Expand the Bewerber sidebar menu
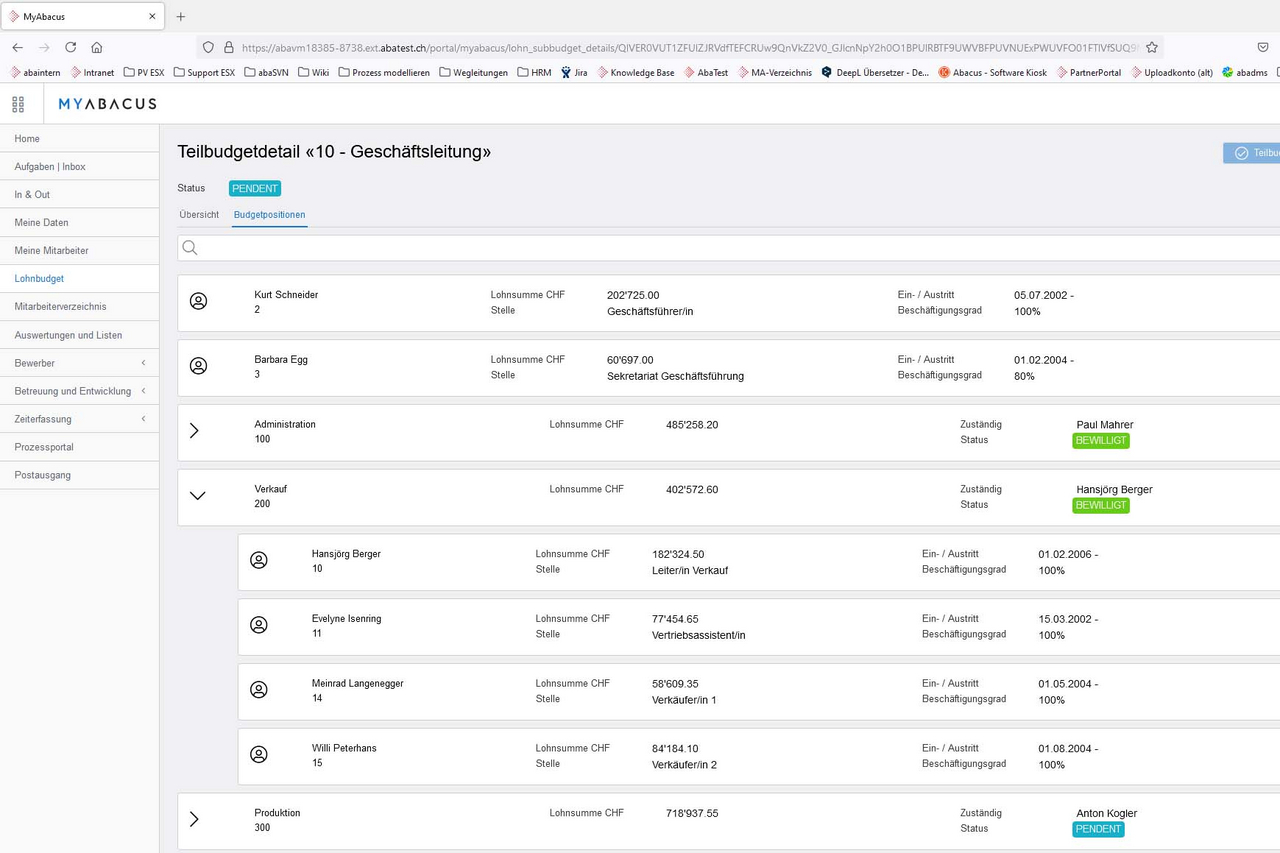Screen dimensions: 1280x853 click(x=143, y=363)
